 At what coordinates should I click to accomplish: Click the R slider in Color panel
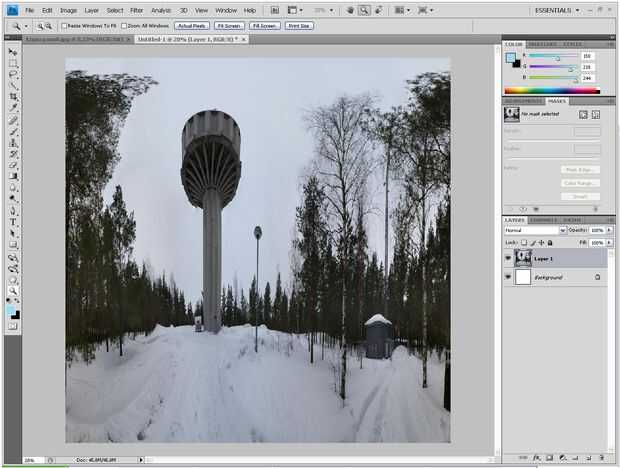(553, 57)
